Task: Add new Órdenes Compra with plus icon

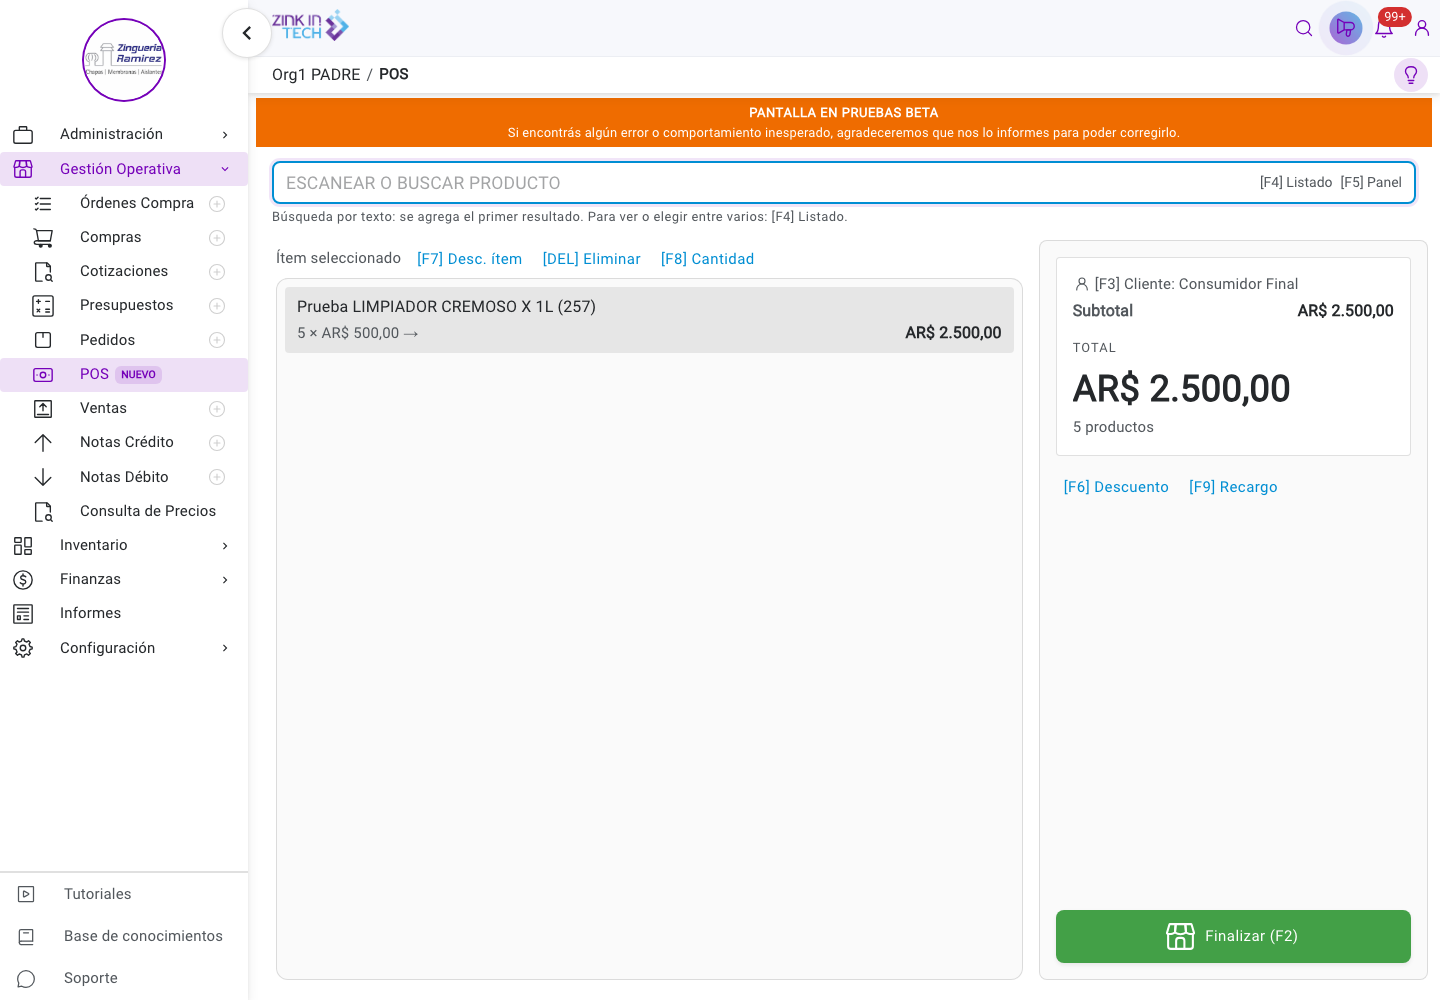Action: coord(217,203)
